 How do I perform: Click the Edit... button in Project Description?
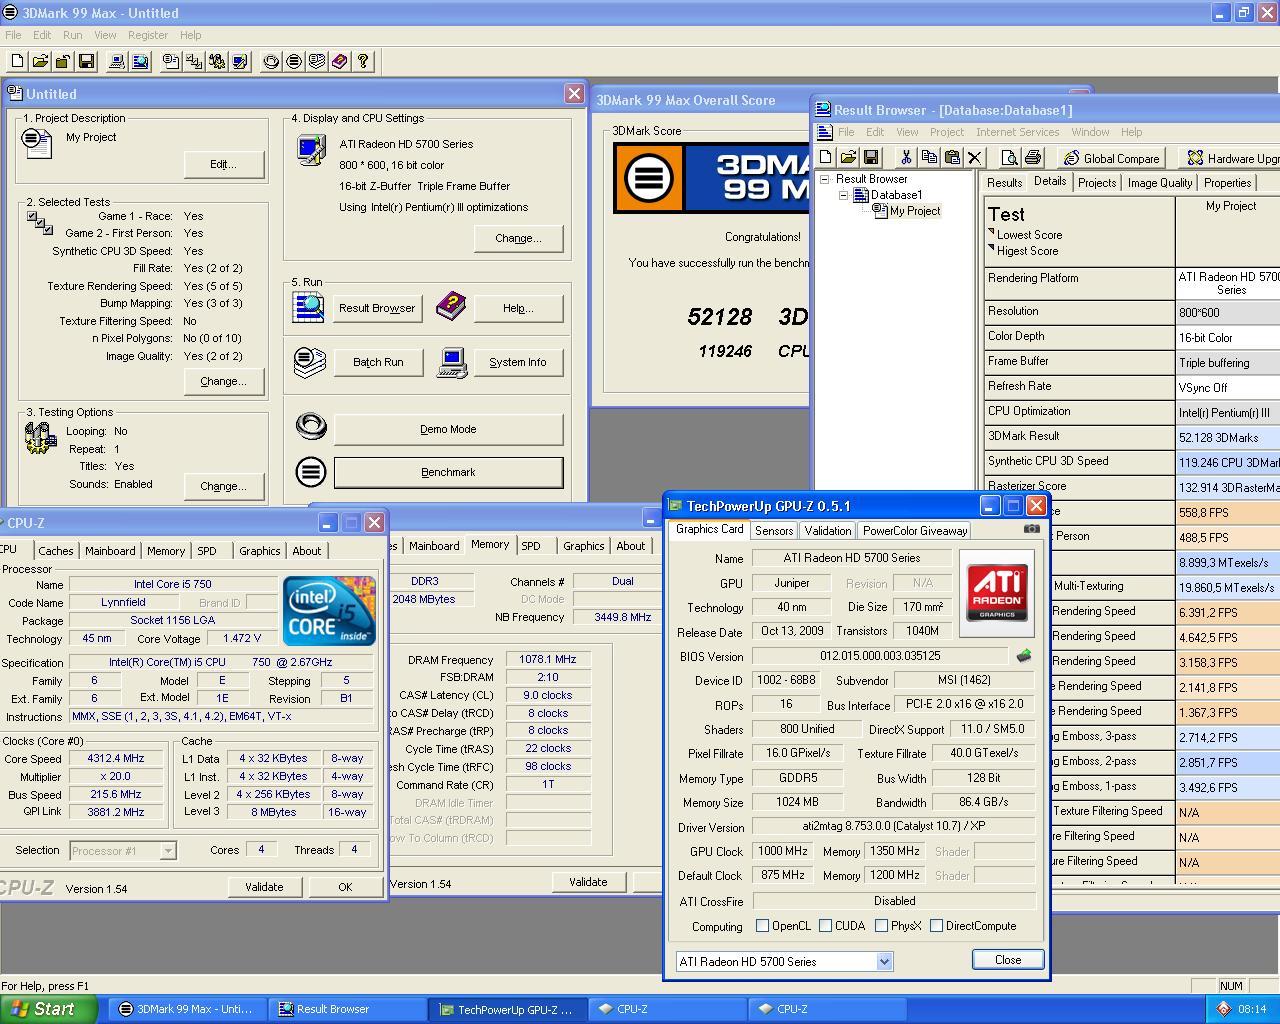pos(223,164)
